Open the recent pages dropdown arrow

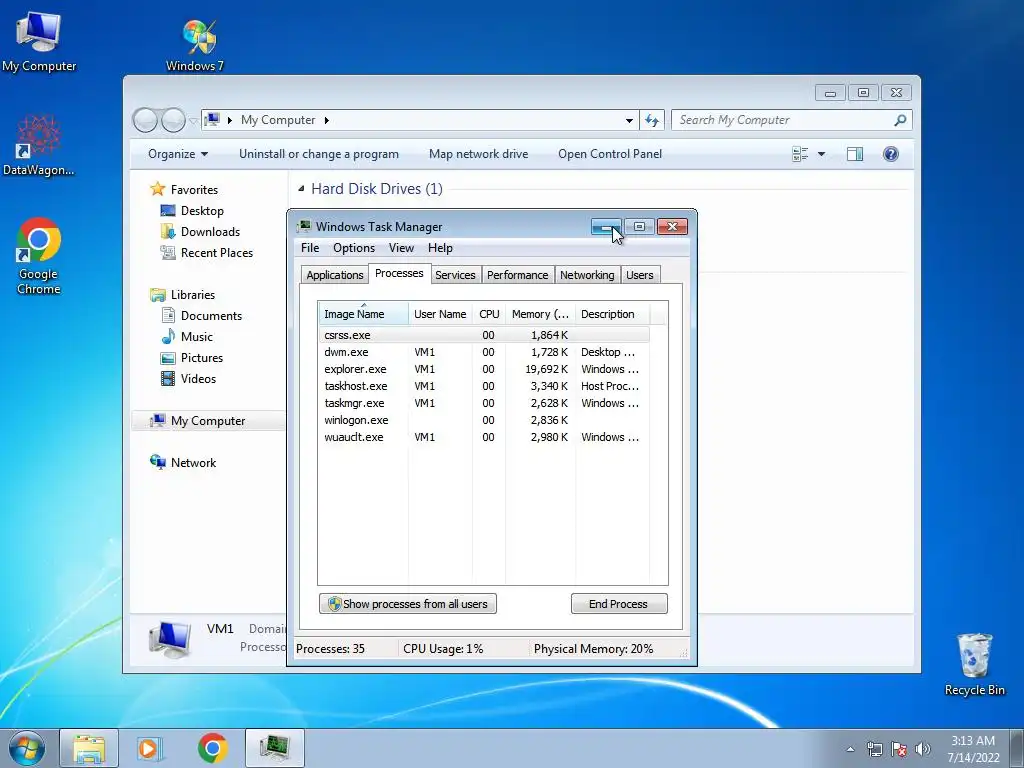(x=193, y=121)
